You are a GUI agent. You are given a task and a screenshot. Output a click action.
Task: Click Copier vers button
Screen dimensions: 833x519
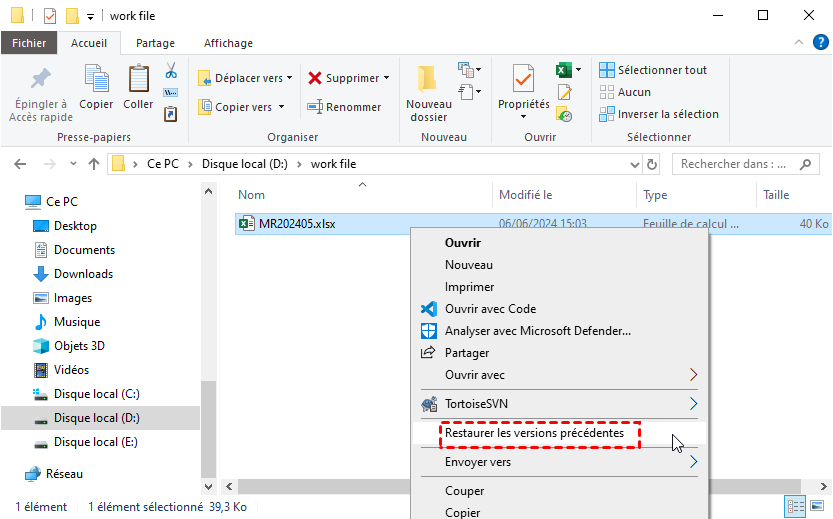click(x=242, y=107)
